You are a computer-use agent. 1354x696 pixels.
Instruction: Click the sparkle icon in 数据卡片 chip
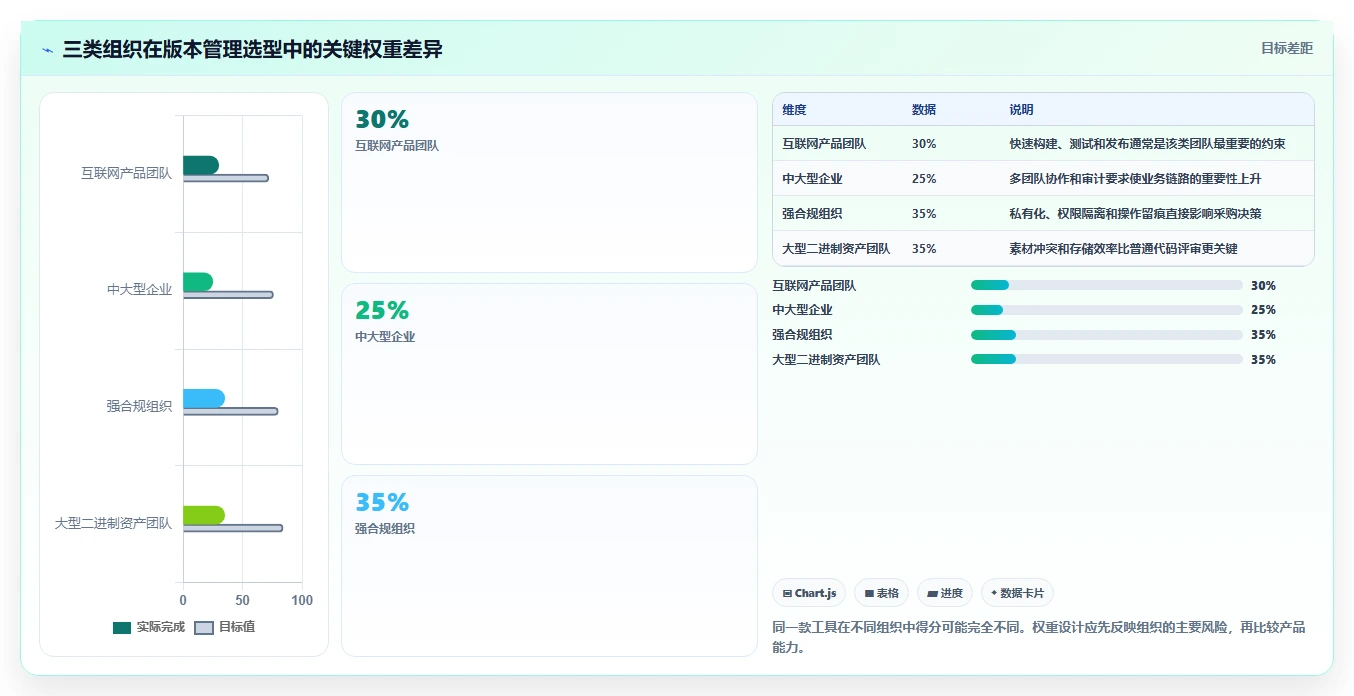(x=994, y=593)
